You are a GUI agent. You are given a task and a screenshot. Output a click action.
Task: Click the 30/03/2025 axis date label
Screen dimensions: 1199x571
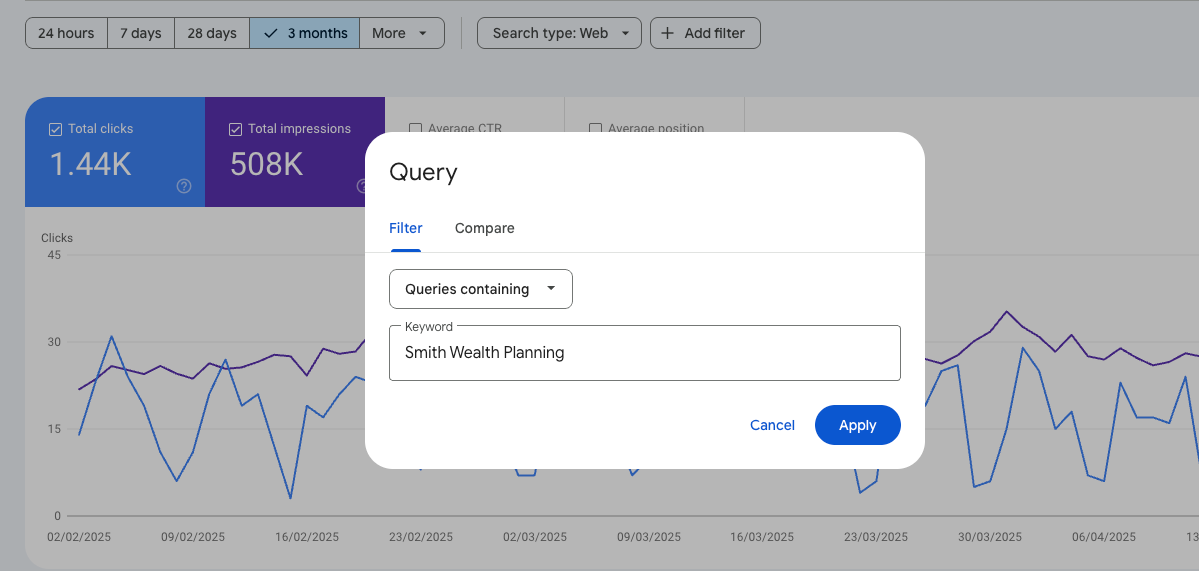(990, 537)
